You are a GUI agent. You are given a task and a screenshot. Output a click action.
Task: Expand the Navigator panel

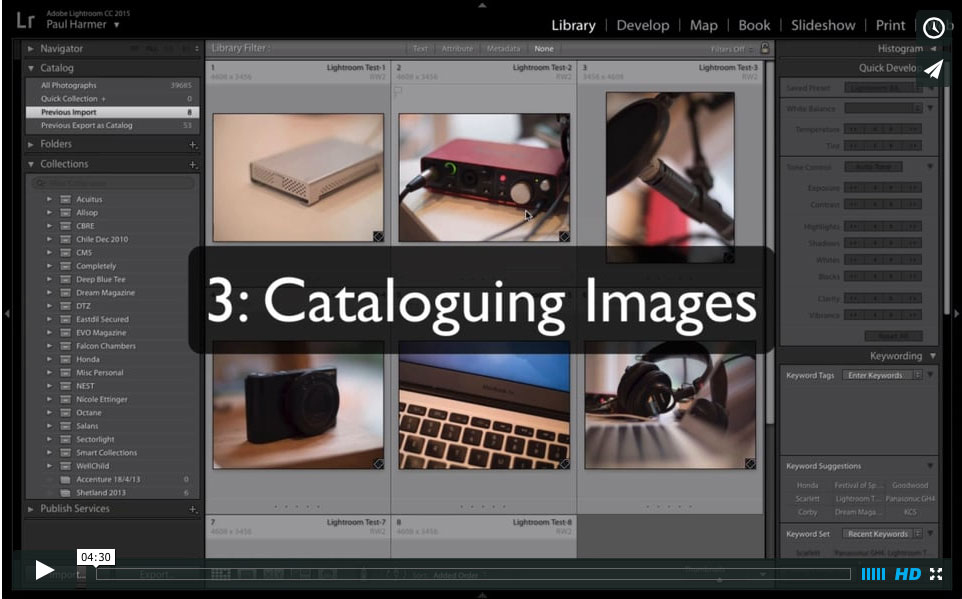(x=31, y=48)
